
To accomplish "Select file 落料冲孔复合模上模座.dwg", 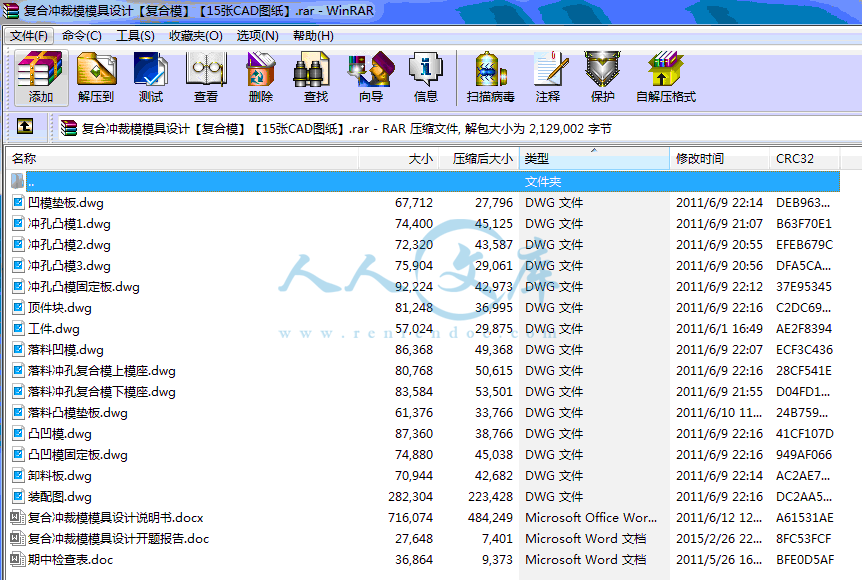I will [x=102, y=371].
